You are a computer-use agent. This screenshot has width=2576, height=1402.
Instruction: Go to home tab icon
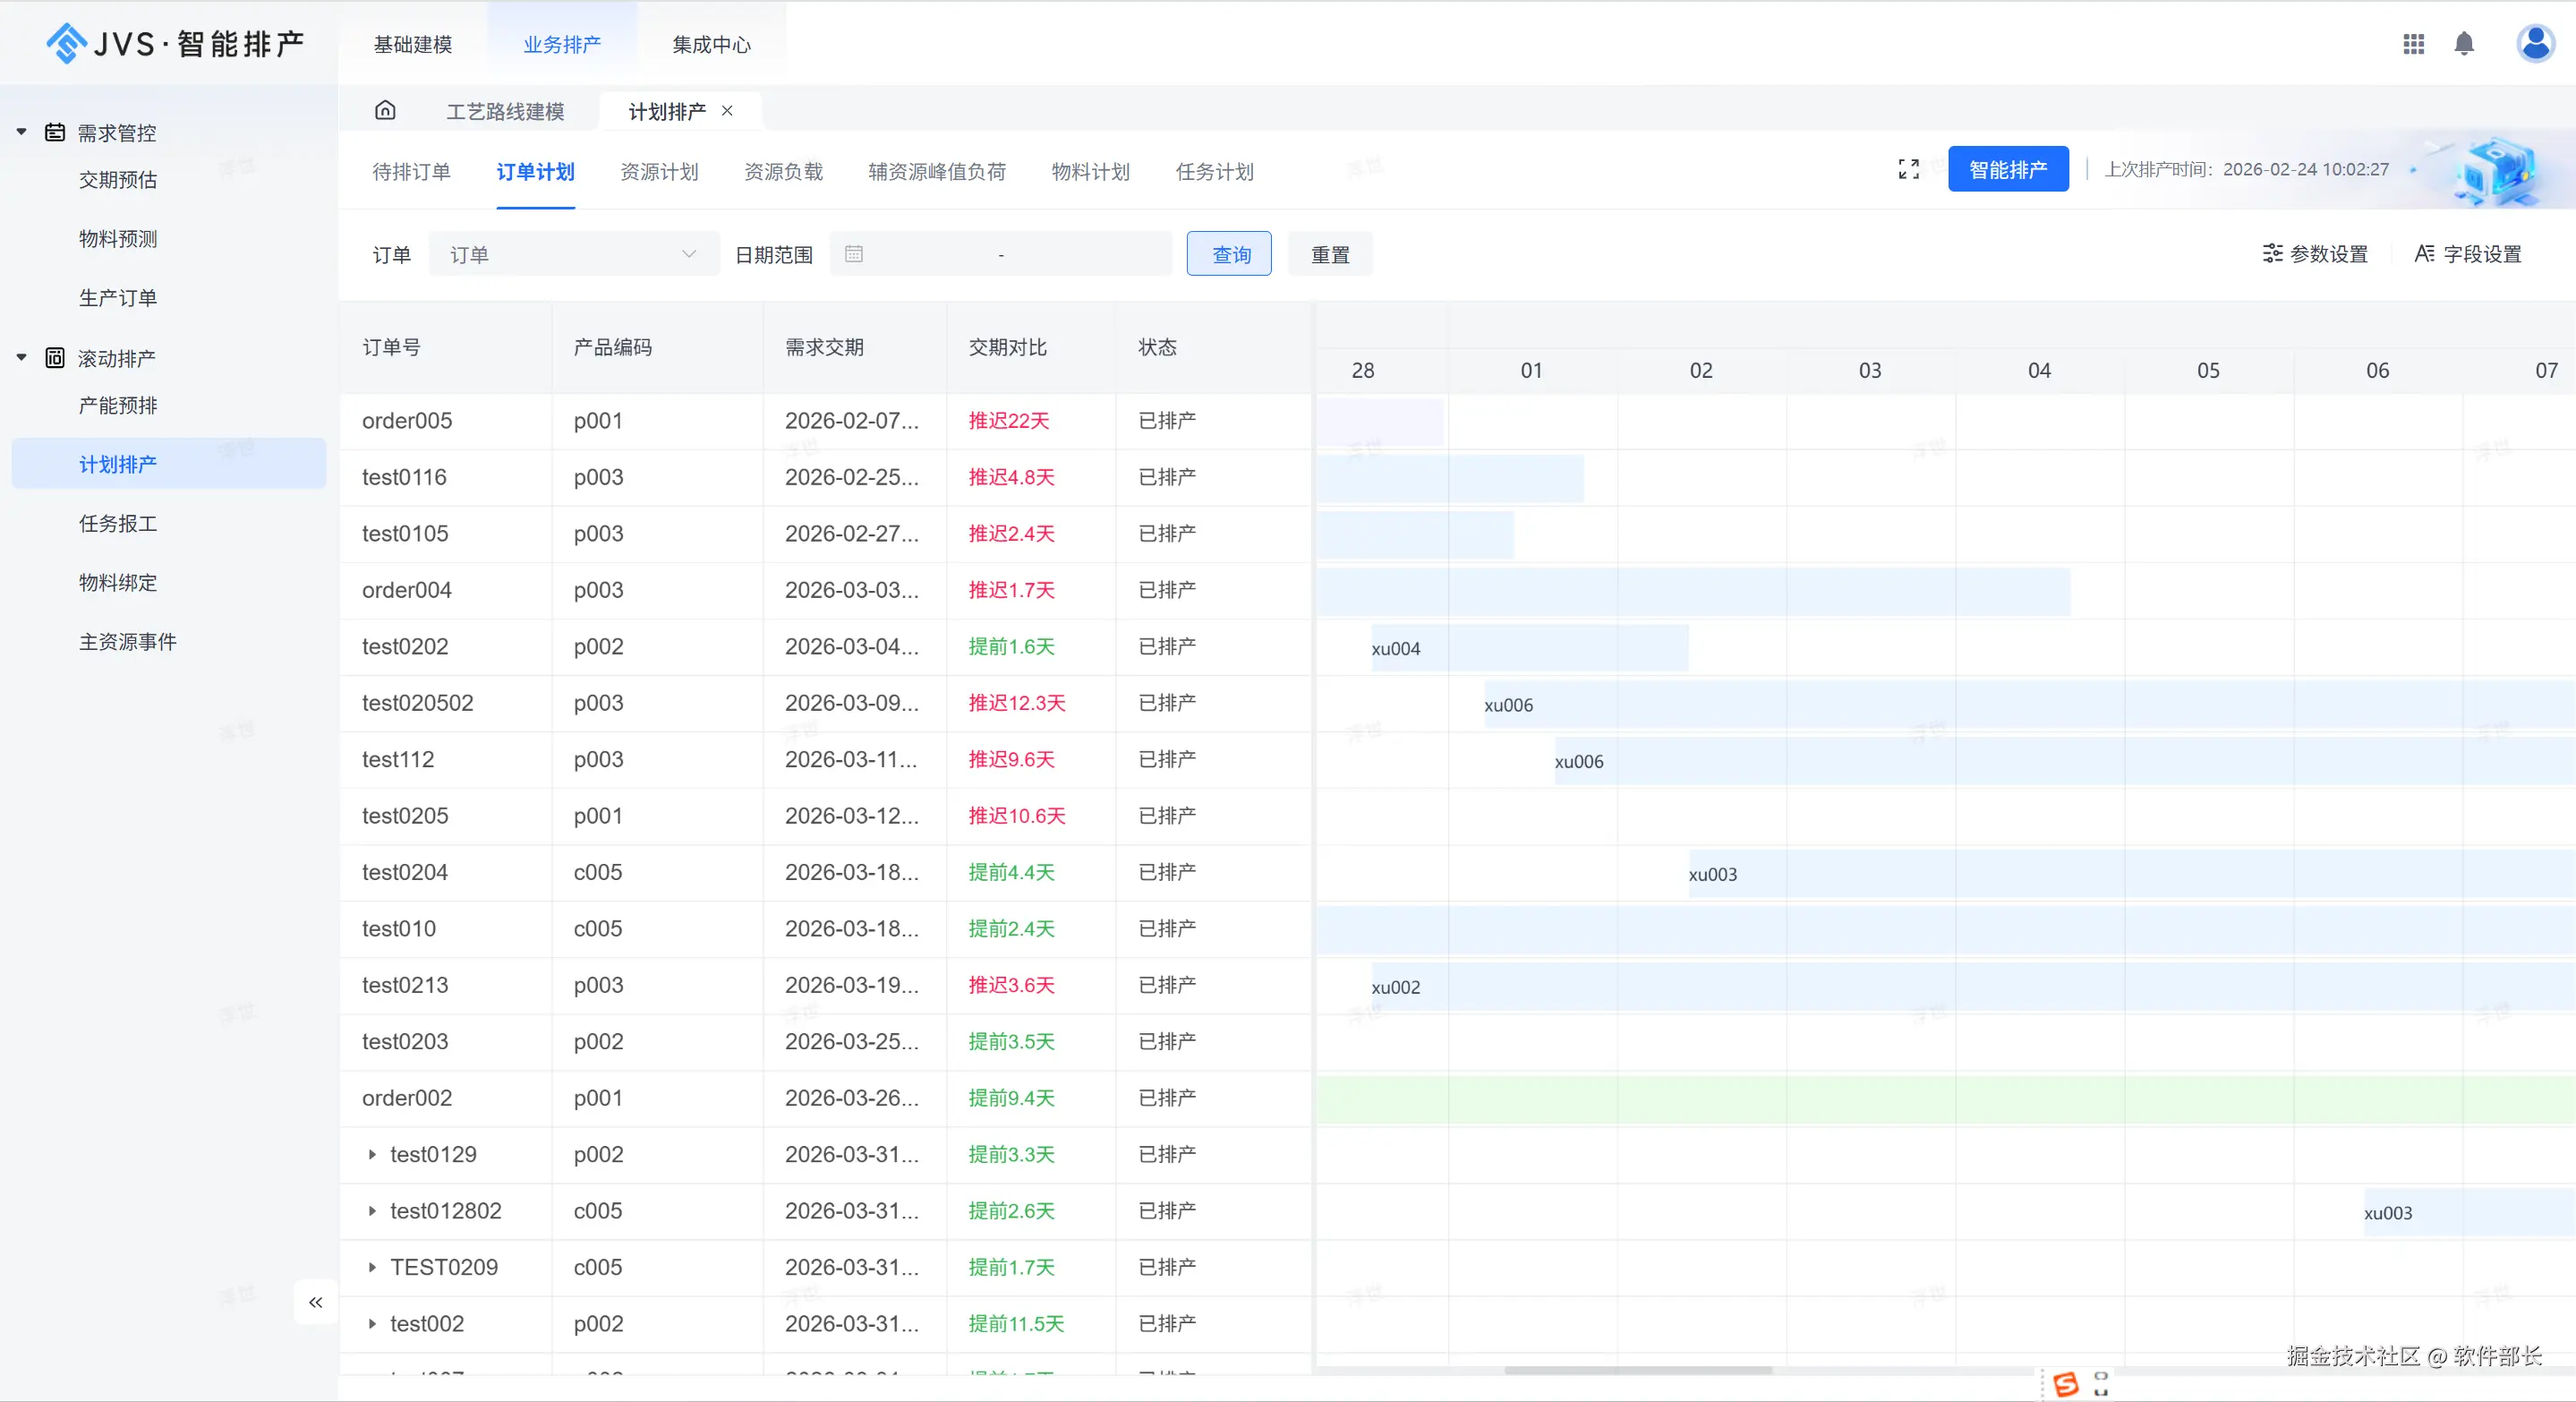point(385,111)
